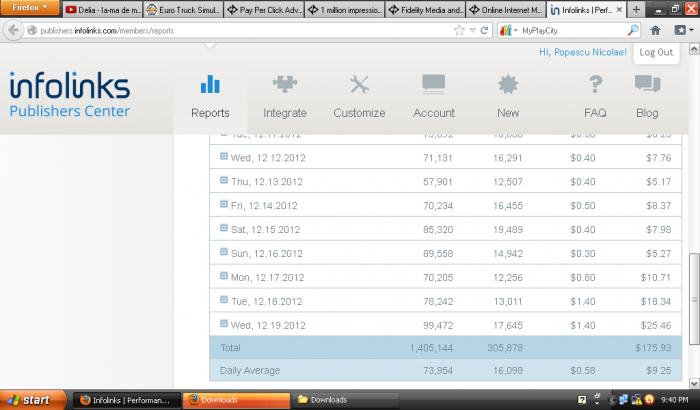Click the scrollbar up arrow
This screenshot has height=410, width=700.
(x=694, y=49)
